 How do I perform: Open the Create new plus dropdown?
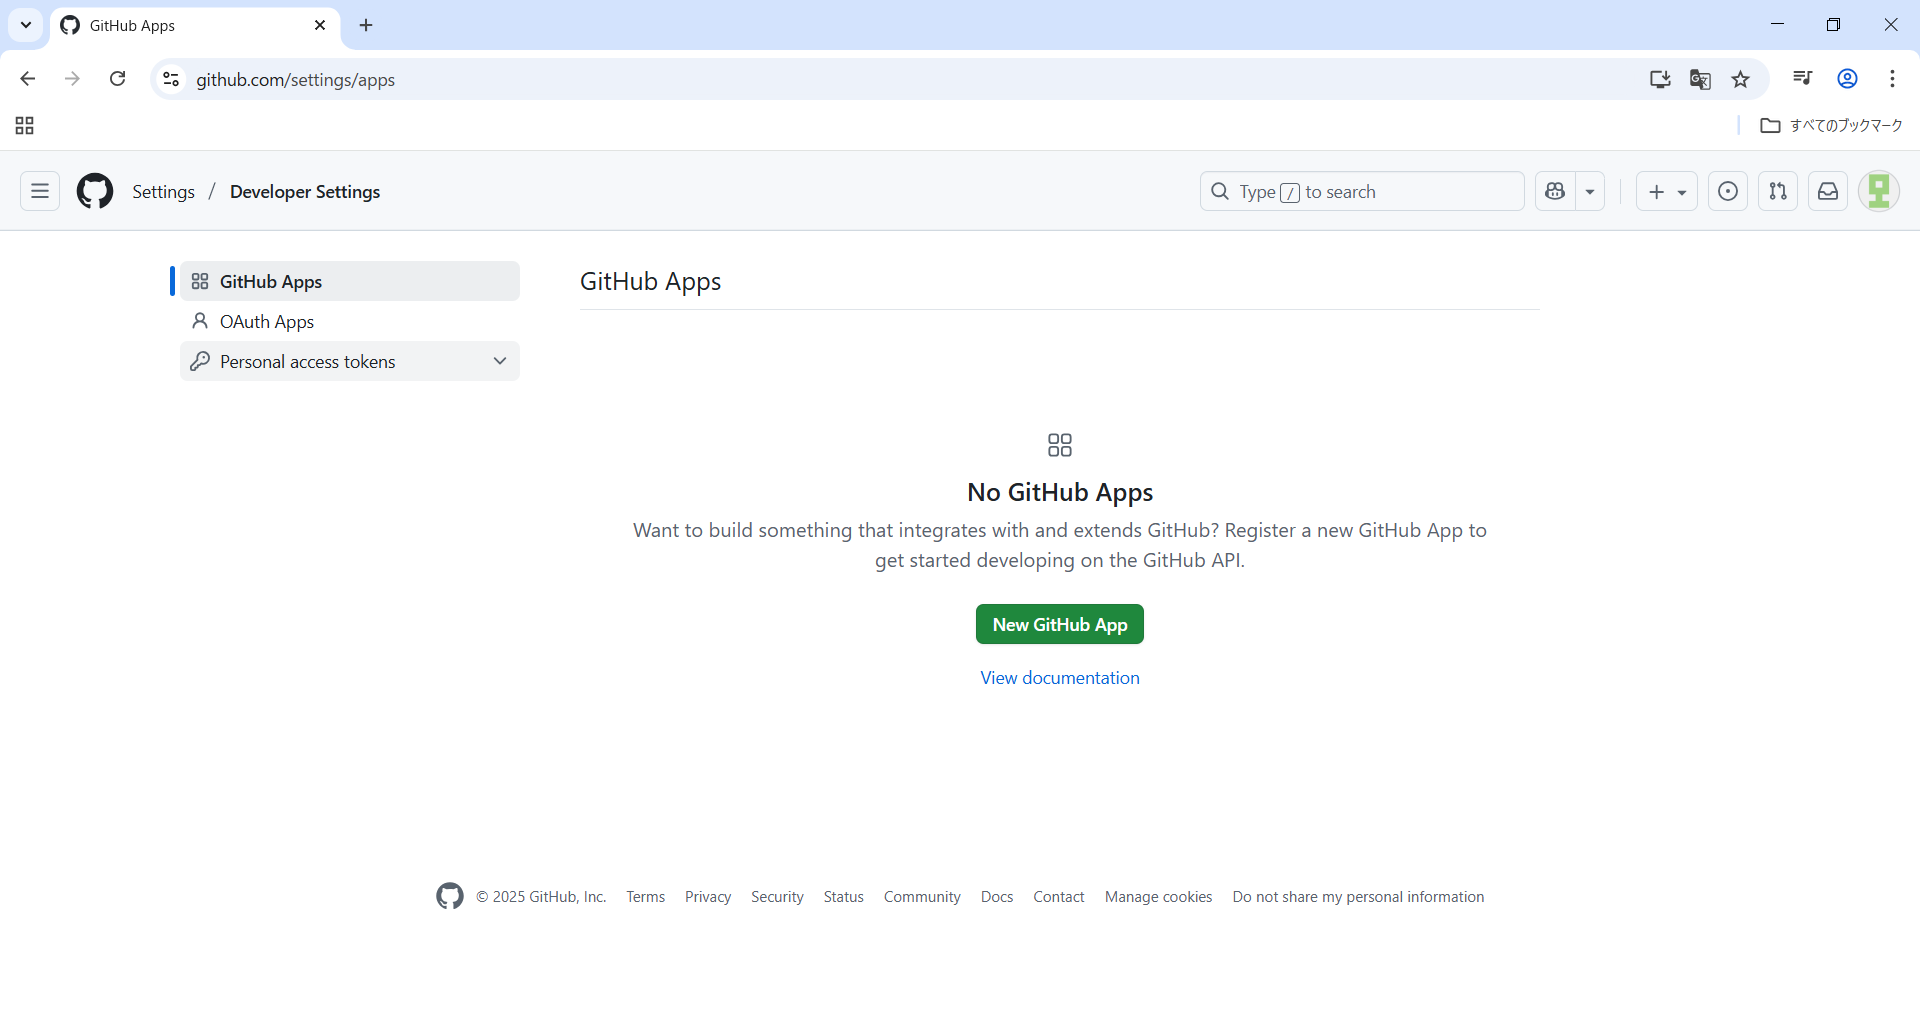1666,191
